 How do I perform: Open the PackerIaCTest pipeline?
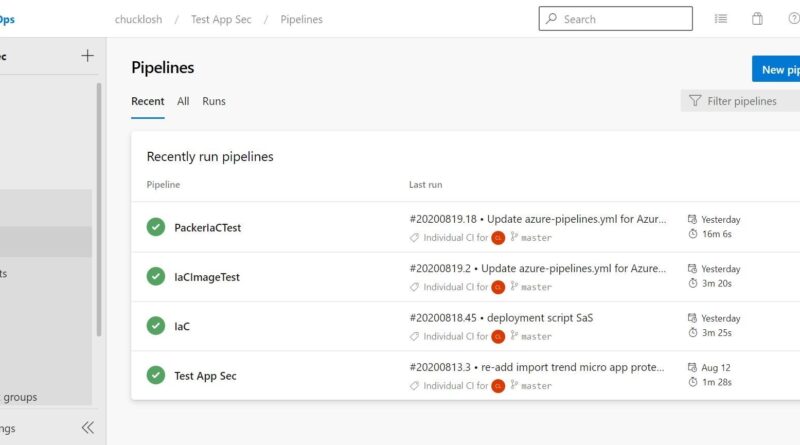(208, 228)
